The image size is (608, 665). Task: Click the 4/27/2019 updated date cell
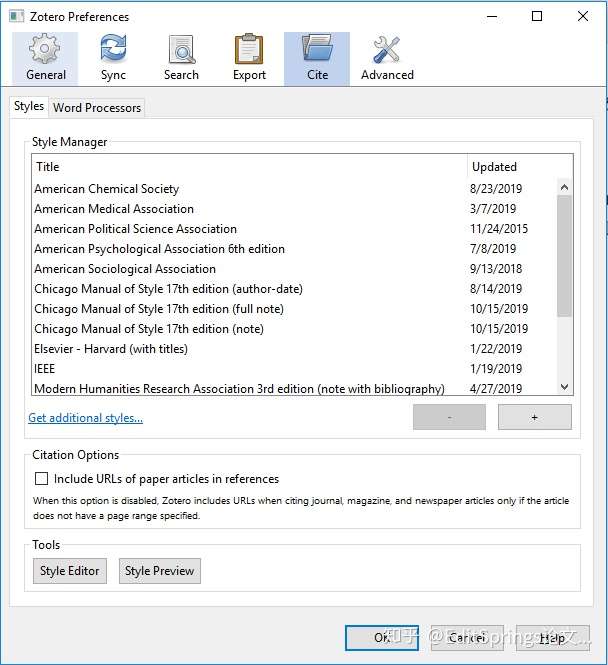(496, 388)
